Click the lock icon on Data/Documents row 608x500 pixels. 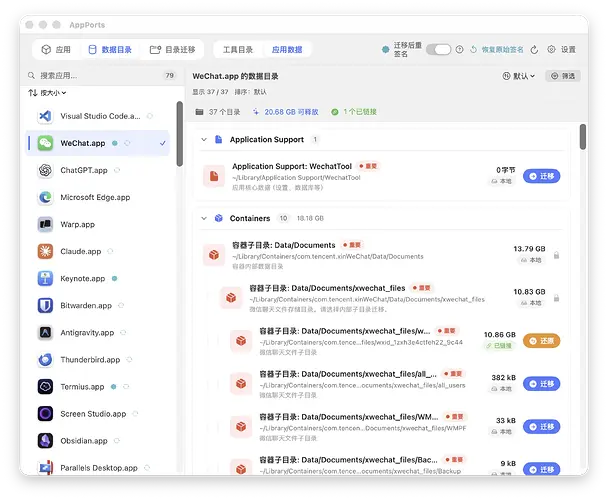click(556, 255)
